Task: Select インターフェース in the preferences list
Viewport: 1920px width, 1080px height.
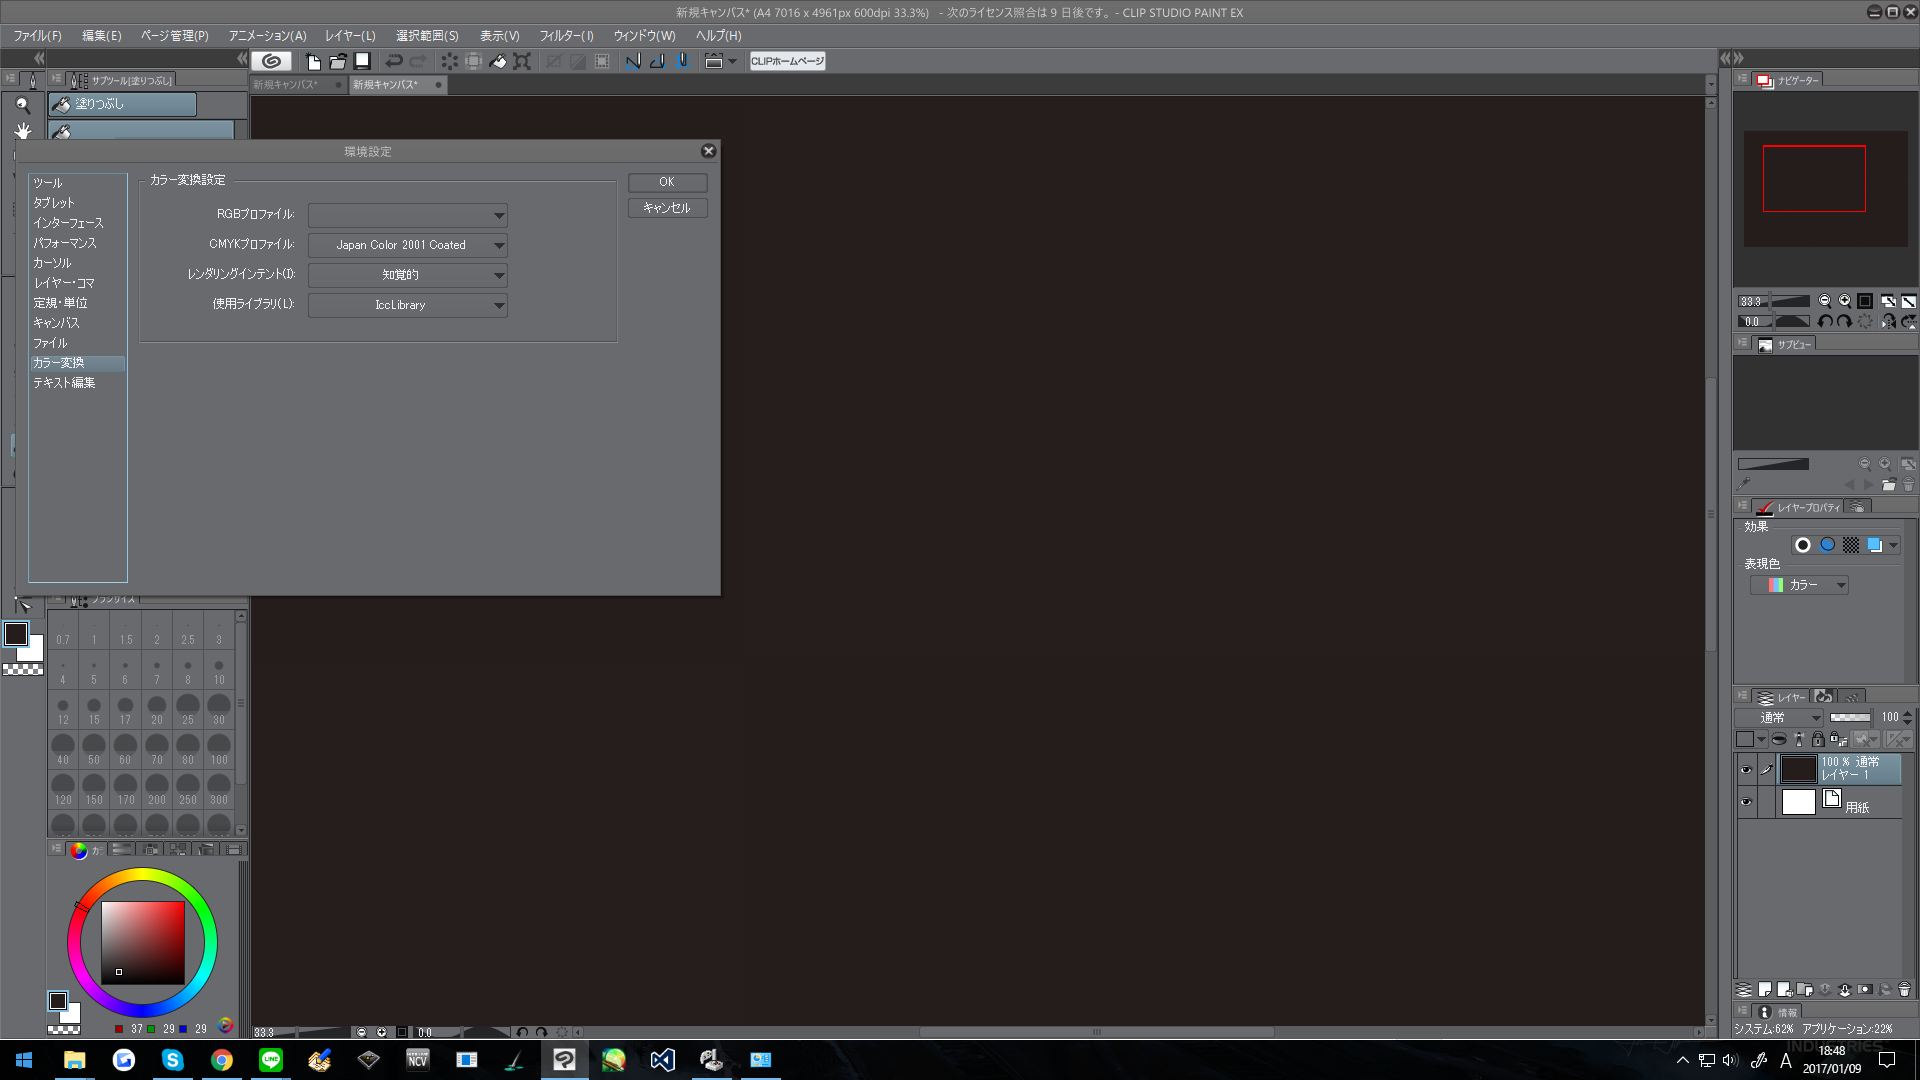Action: point(68,223)
